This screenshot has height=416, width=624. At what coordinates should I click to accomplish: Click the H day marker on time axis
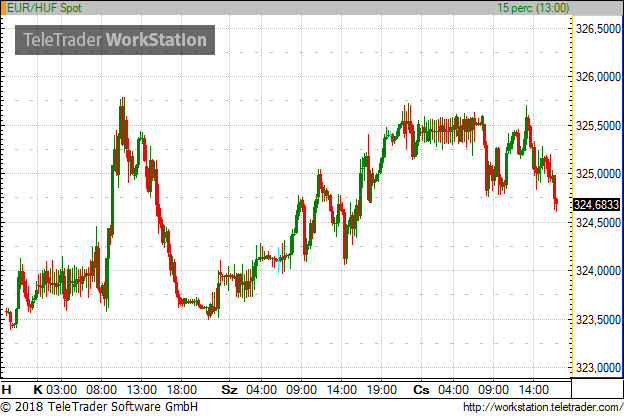click(6, 389)
